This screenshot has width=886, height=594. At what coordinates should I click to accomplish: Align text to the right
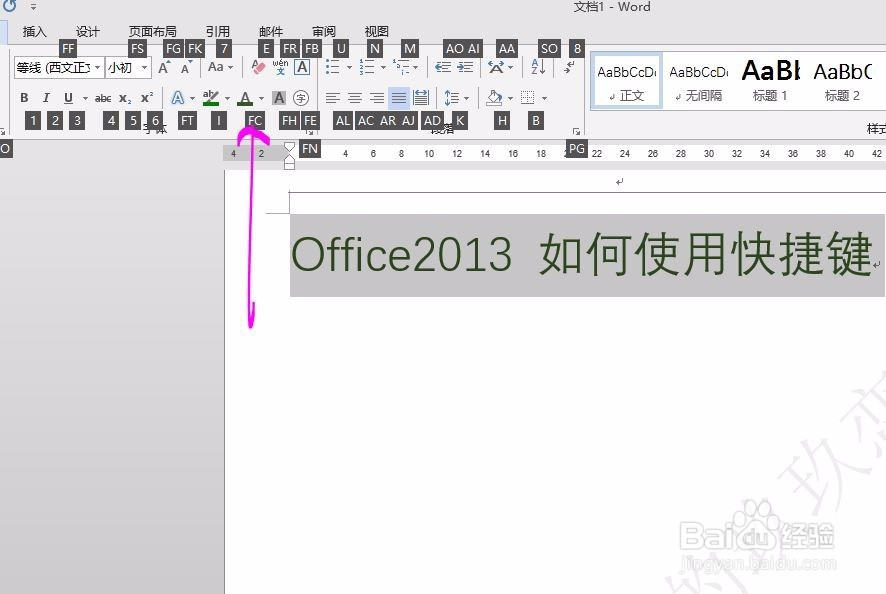377,98
